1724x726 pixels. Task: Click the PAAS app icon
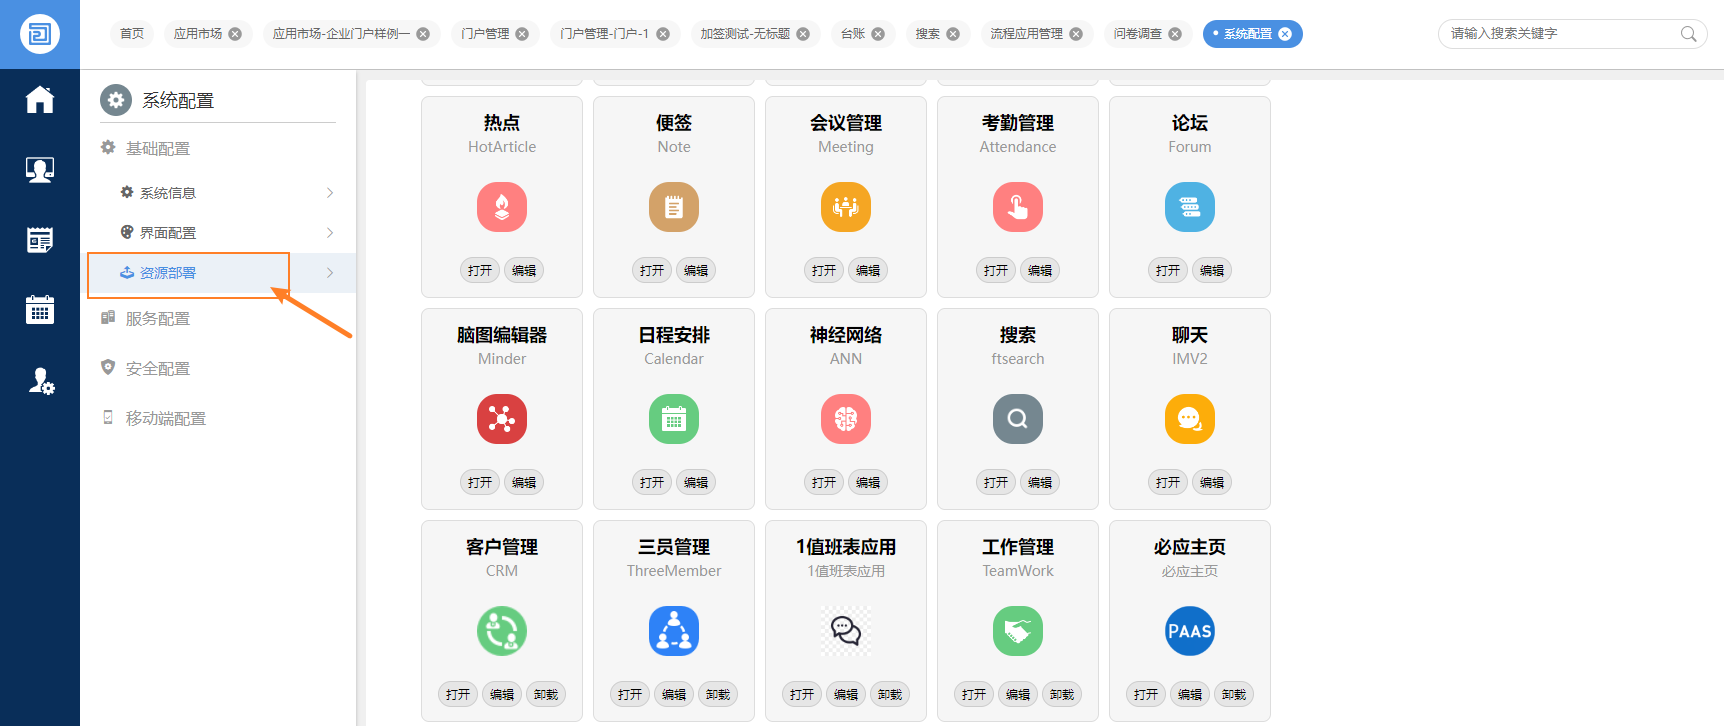coord(1190,631)
